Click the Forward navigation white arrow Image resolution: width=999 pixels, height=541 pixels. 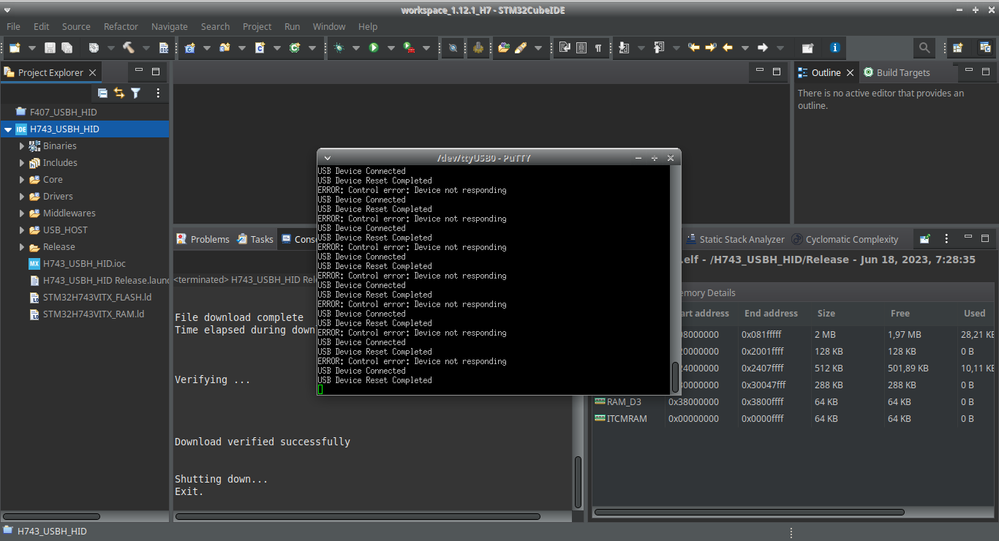[763, 48]
